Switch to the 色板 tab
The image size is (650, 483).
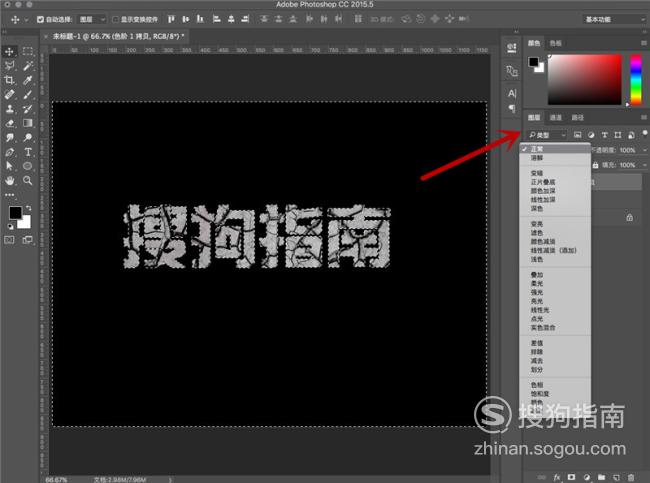point(555,43)
